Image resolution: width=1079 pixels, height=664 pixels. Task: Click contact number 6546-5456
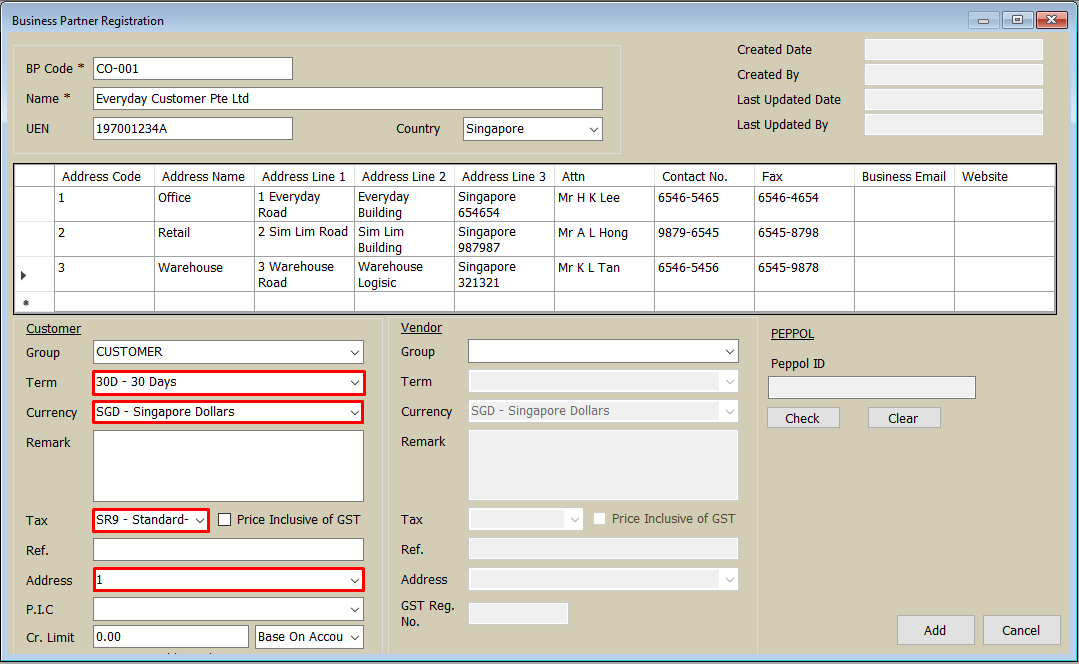705,275
